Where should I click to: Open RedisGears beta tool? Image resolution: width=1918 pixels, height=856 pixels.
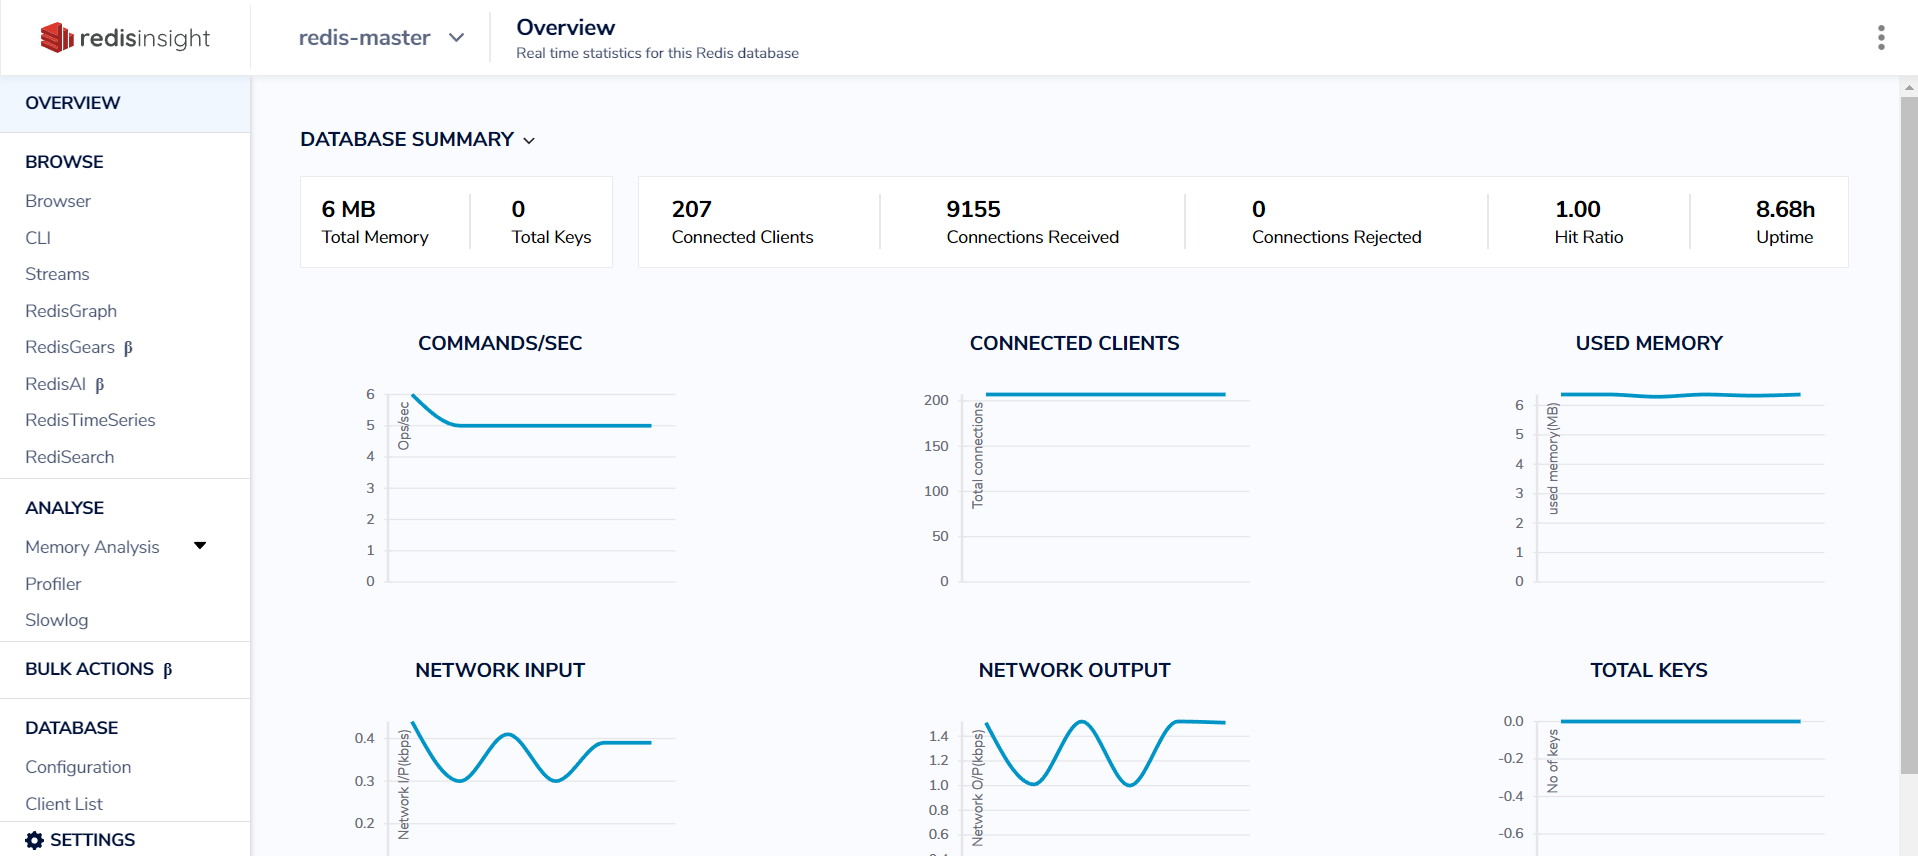coord(79,347)
